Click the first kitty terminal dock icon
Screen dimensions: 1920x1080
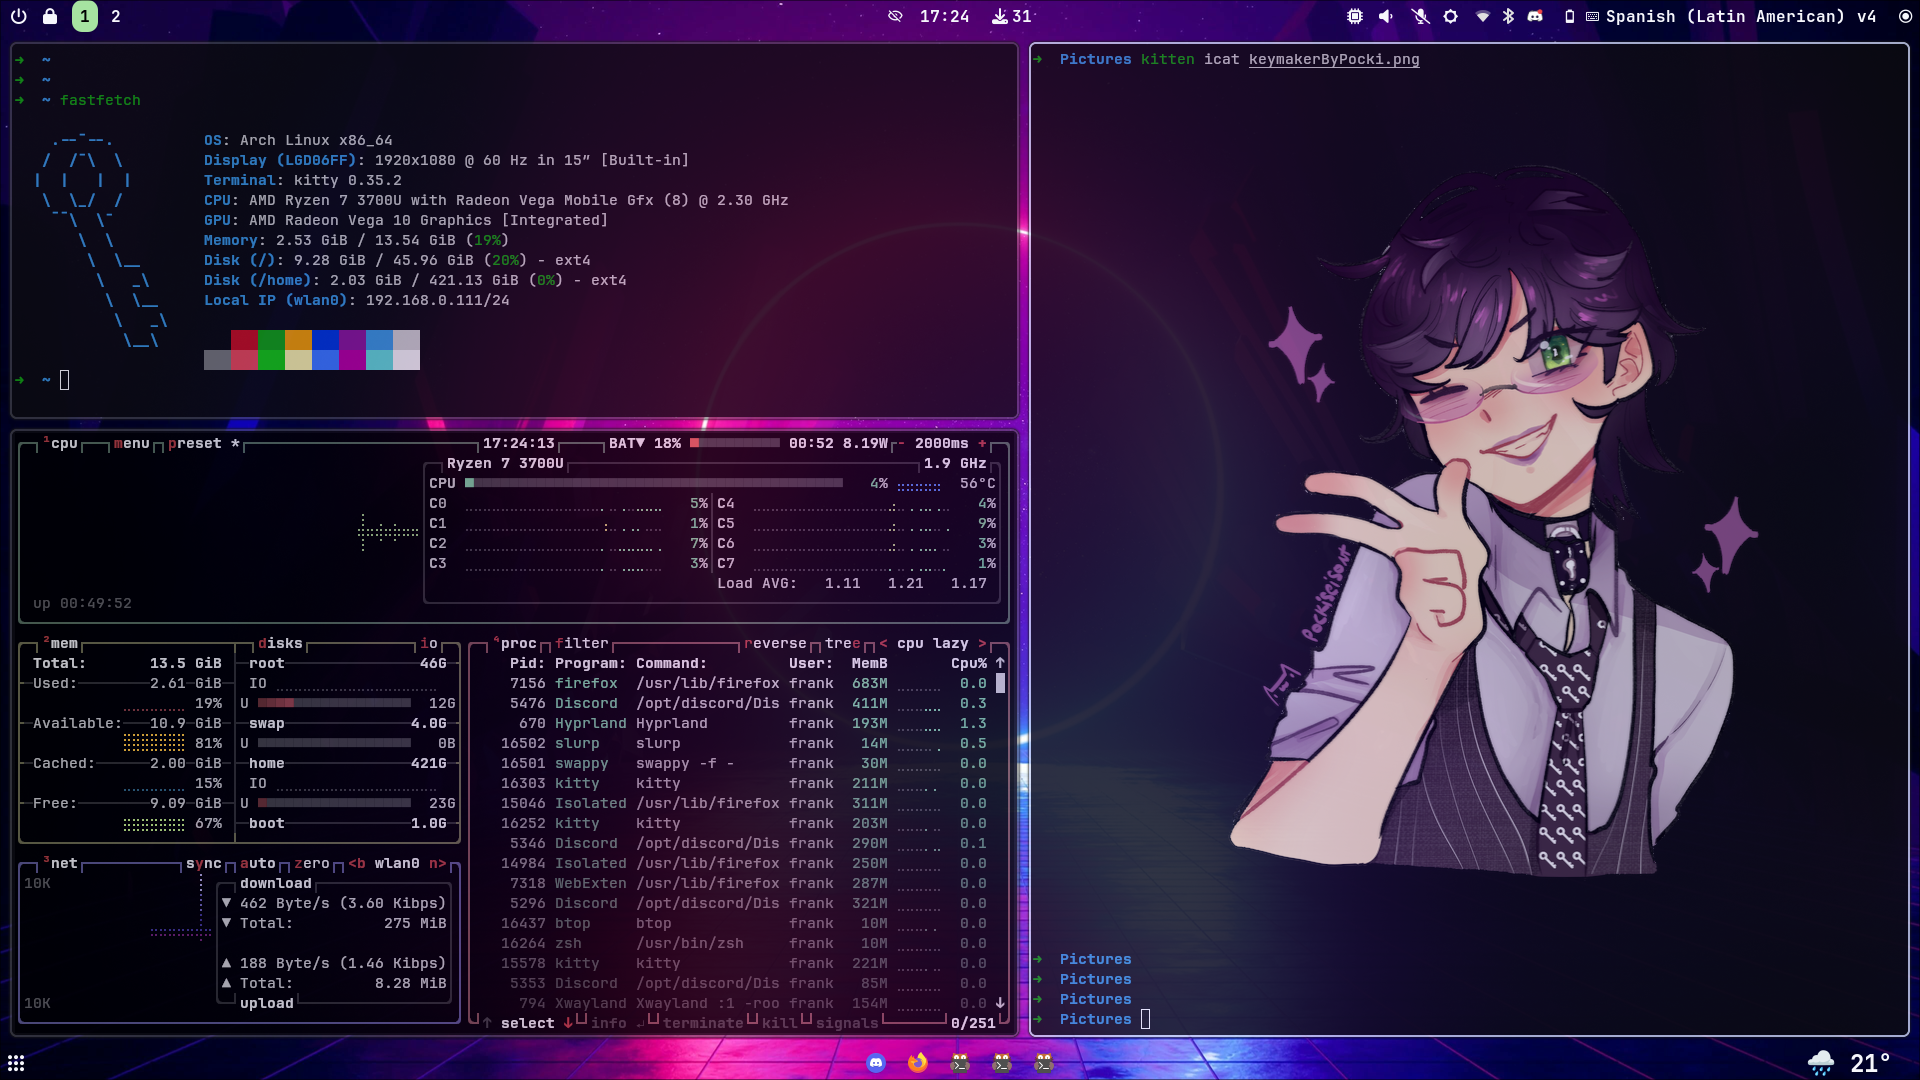(960, 1062)
